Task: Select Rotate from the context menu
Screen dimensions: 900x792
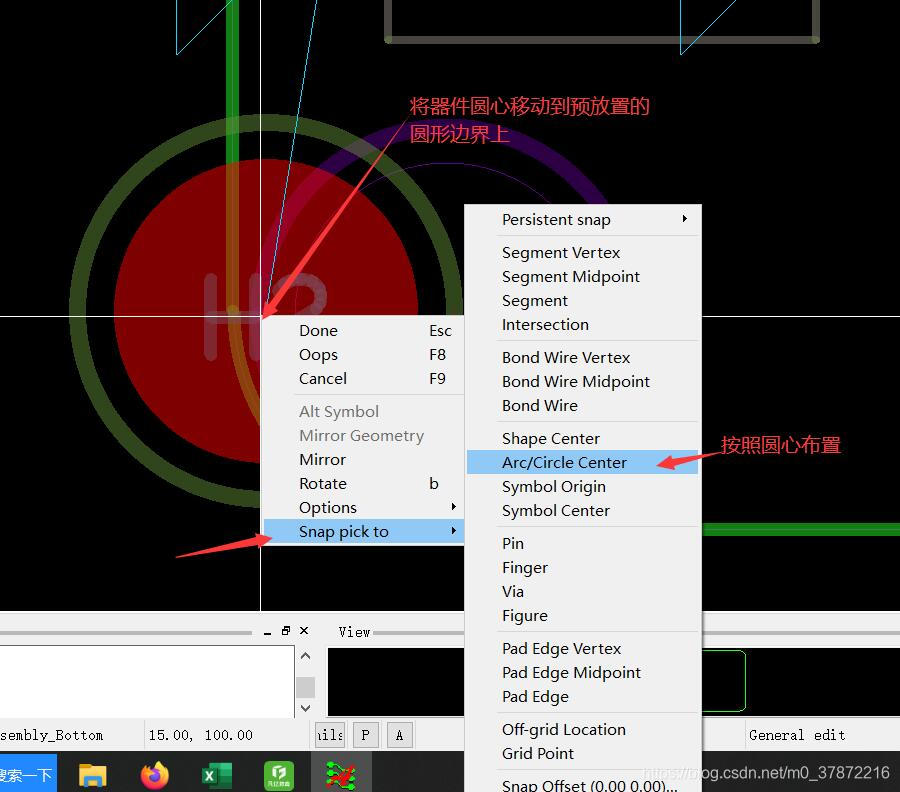Action: 322,484
